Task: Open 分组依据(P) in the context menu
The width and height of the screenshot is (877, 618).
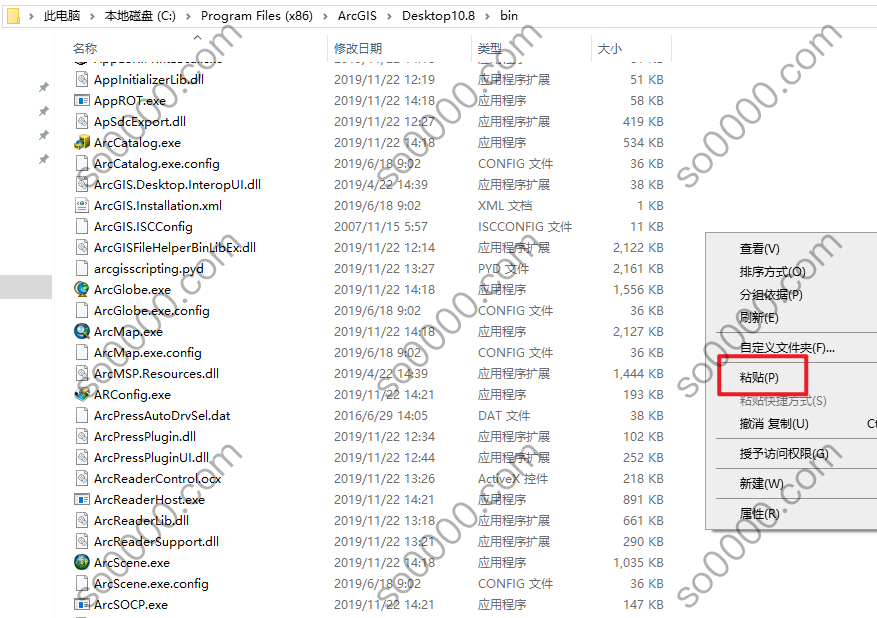Action: click(x=771, y=295)
